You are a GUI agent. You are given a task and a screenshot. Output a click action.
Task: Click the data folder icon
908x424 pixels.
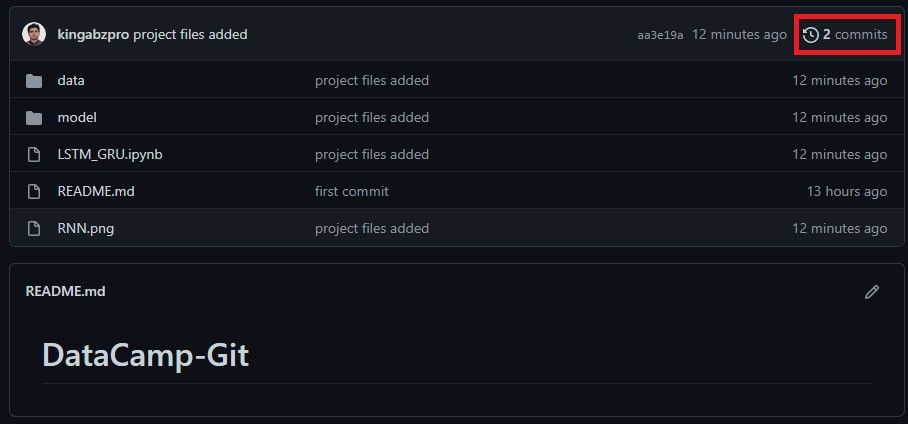pyautogui.click(x=34, y=81)
